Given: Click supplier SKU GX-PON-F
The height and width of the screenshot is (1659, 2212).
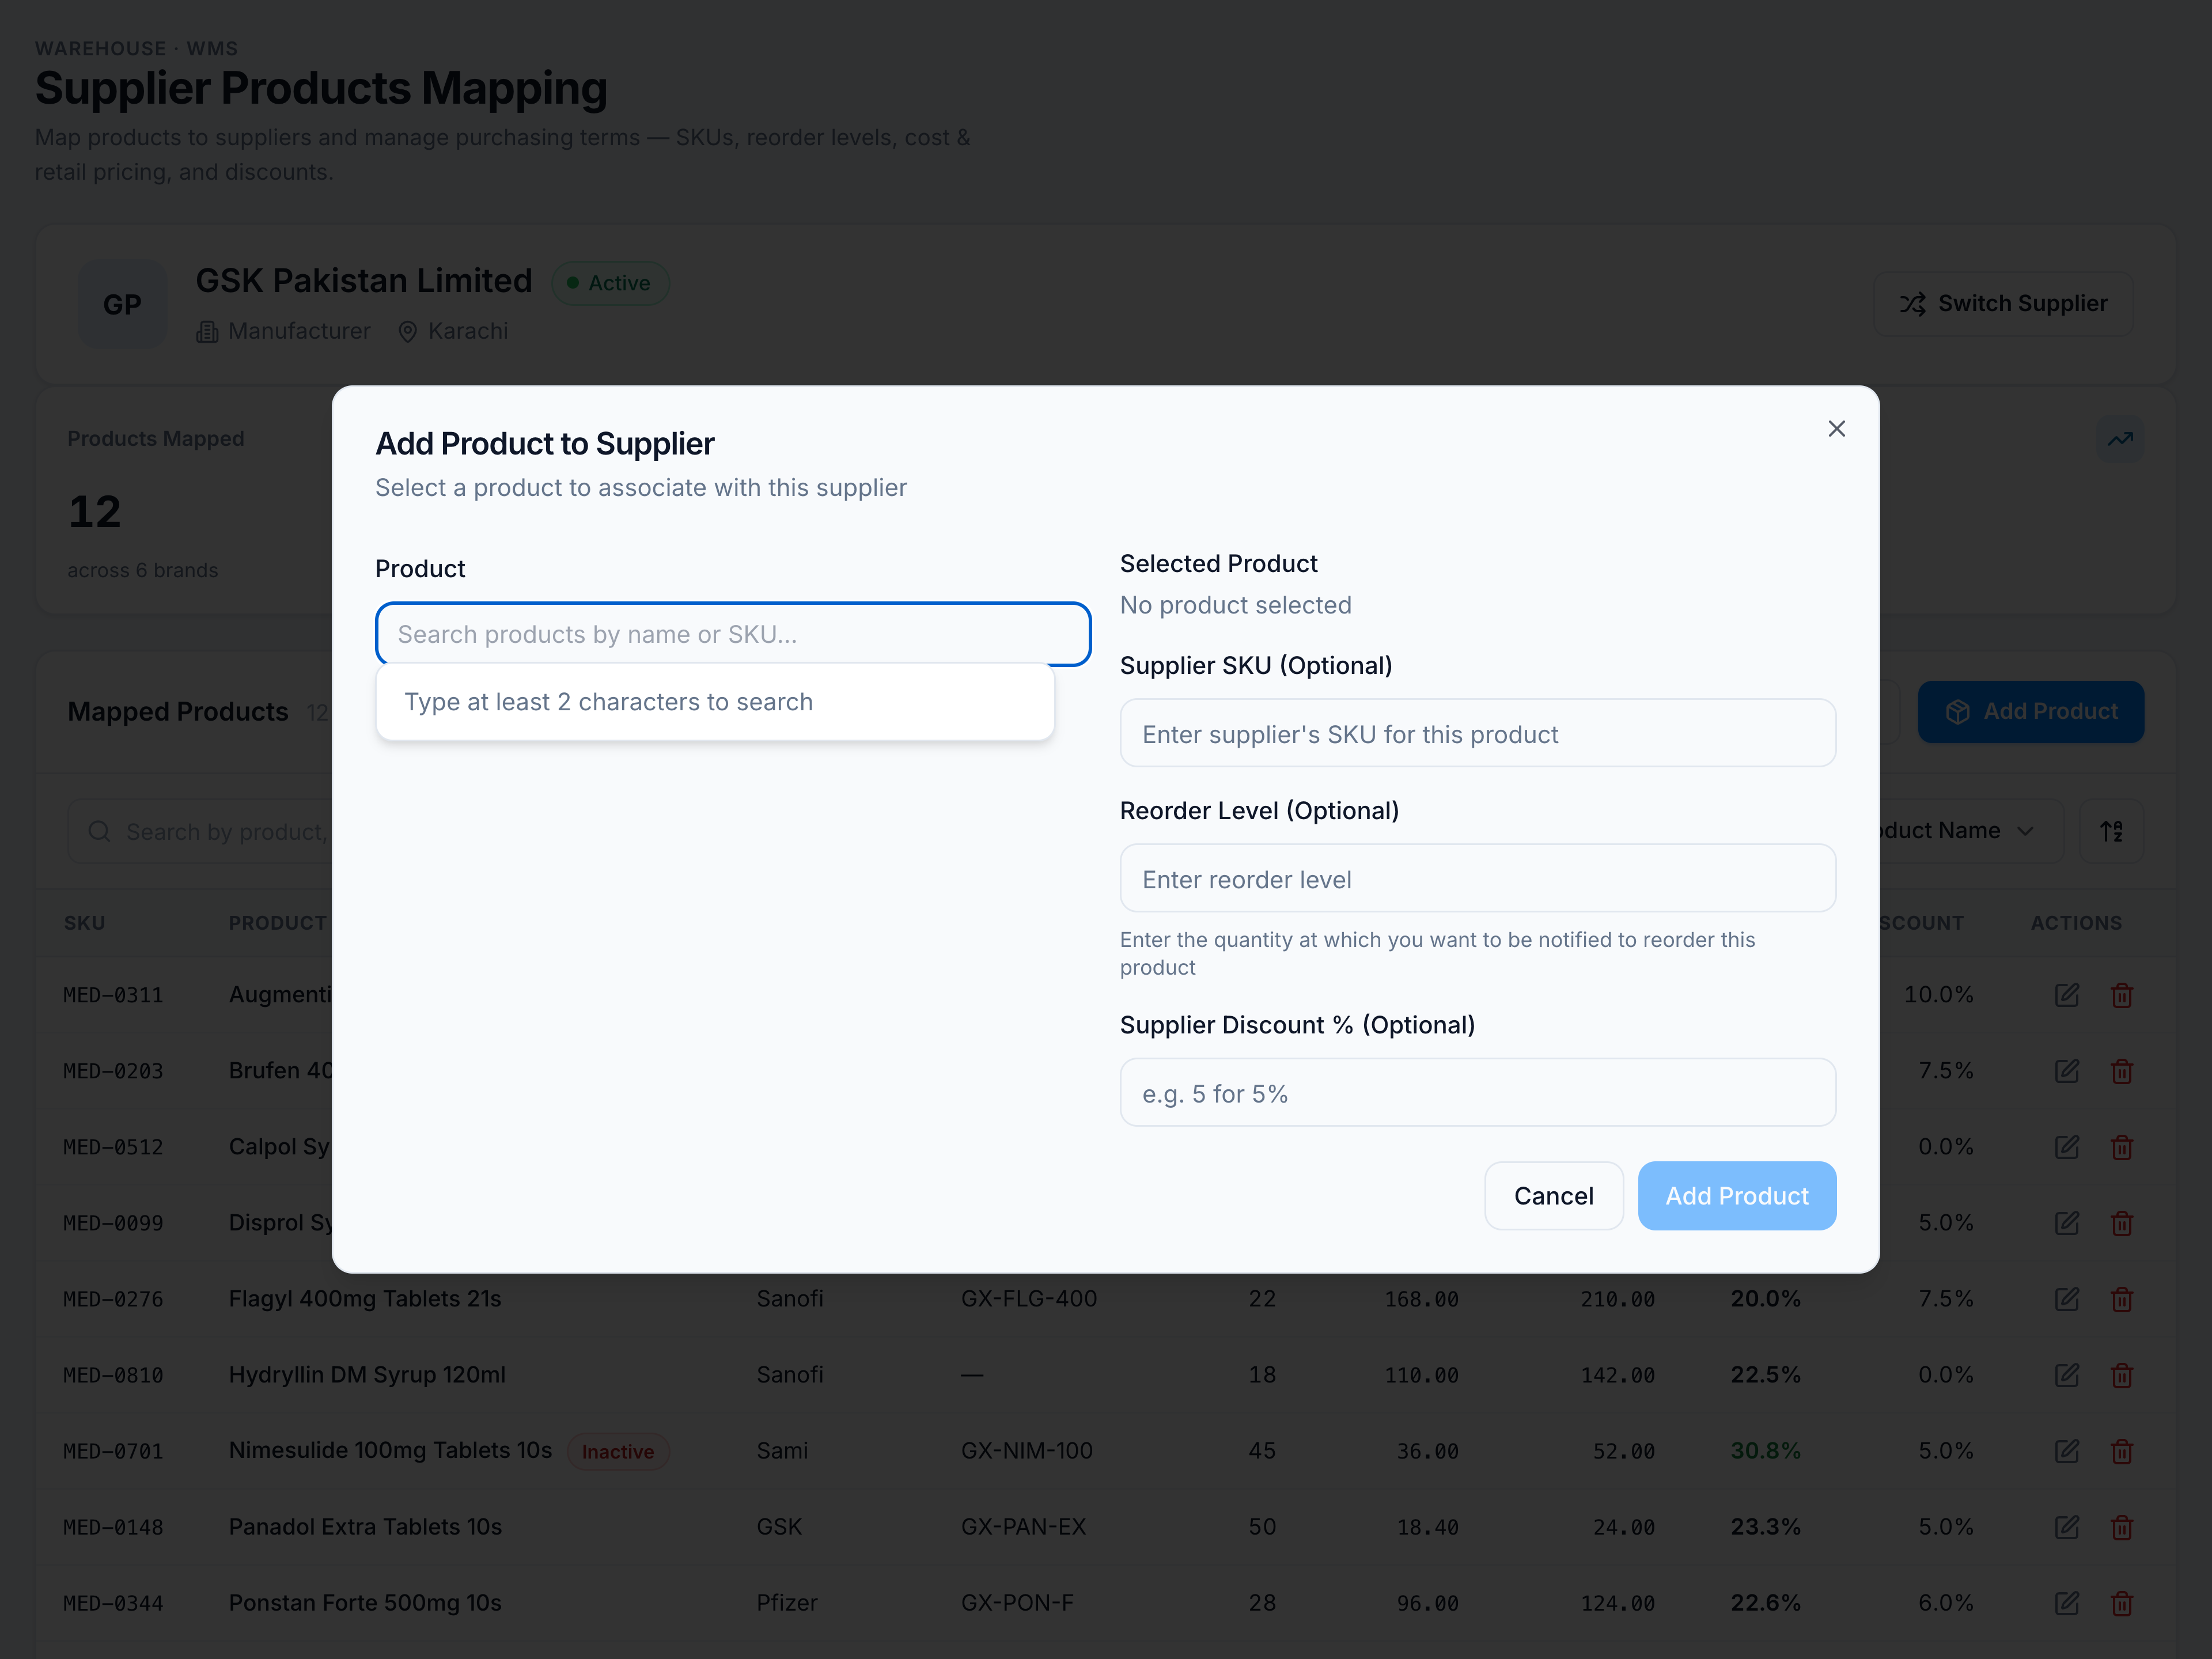Looking at the screenshot, I should coord(1017,1602).
